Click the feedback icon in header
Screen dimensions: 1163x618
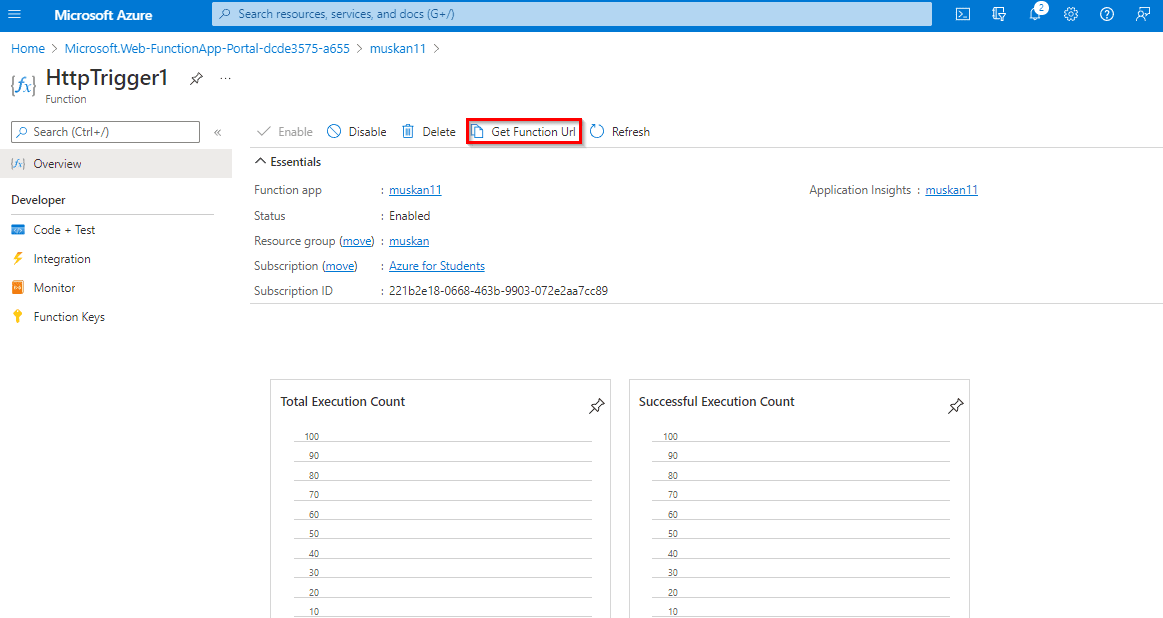(1143, 14)
